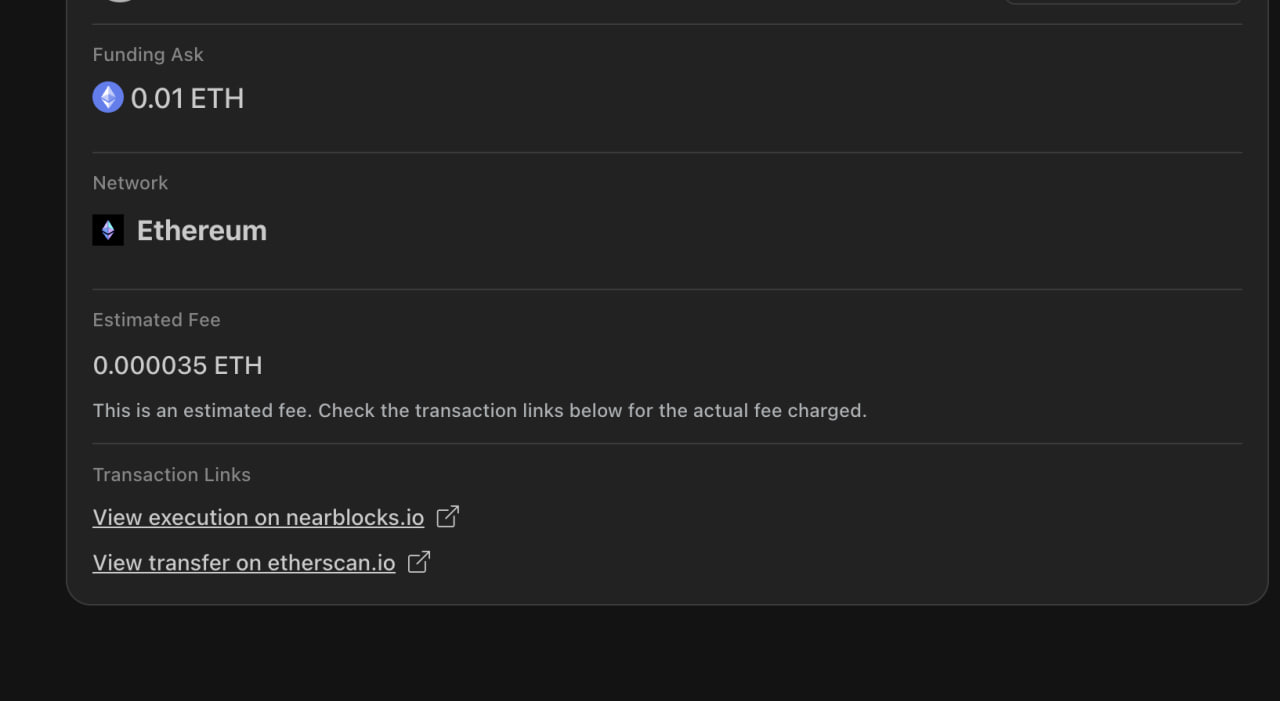The image size is (1280, 701).
Task: Click the Network section label
Action: (x=130, y=182)
